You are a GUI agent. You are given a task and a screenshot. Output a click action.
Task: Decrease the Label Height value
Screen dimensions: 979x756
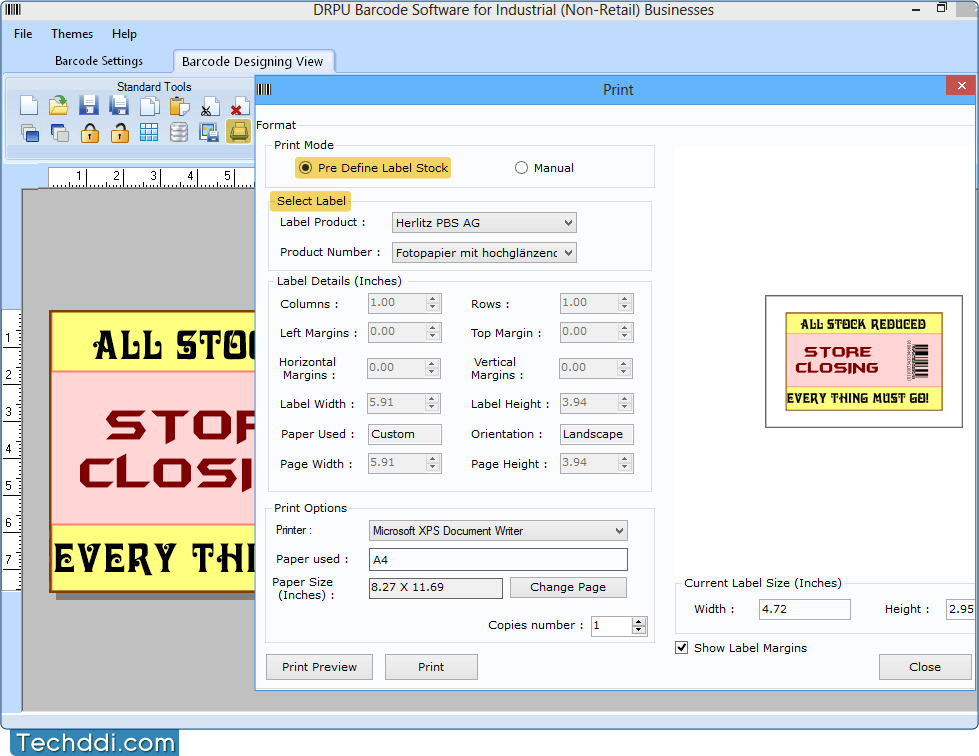624,408
